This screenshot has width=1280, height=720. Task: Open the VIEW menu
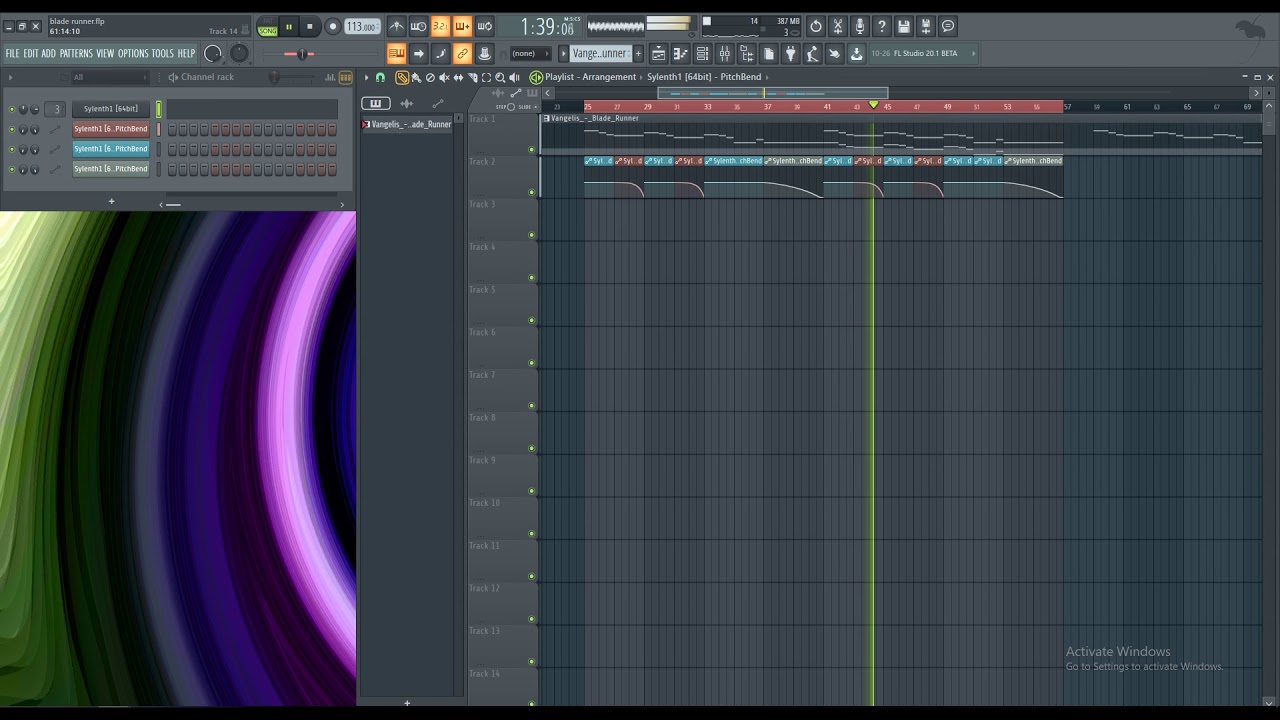pos(105,53)
